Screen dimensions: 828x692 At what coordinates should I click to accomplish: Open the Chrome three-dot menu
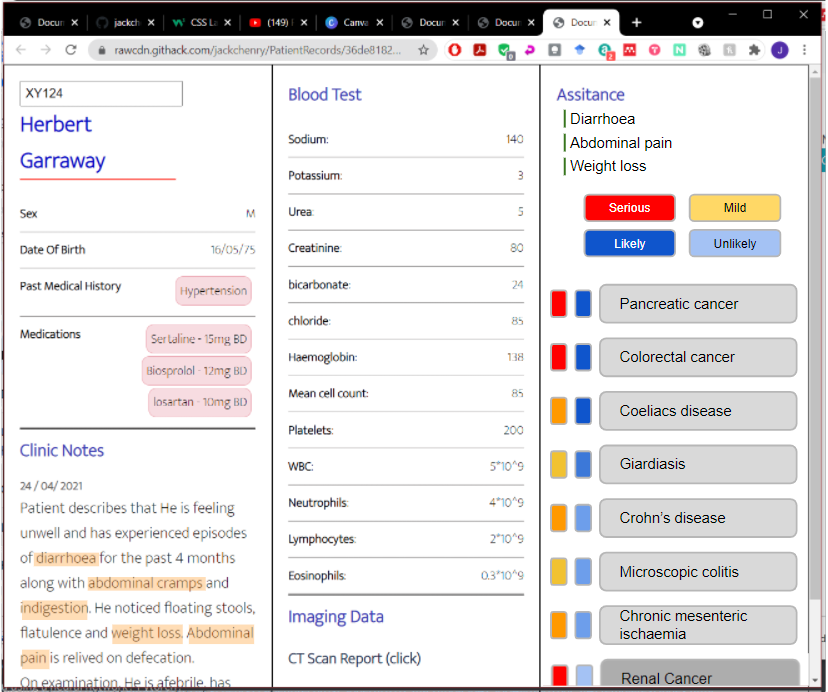pyautogui.click(x=804, y=49)
